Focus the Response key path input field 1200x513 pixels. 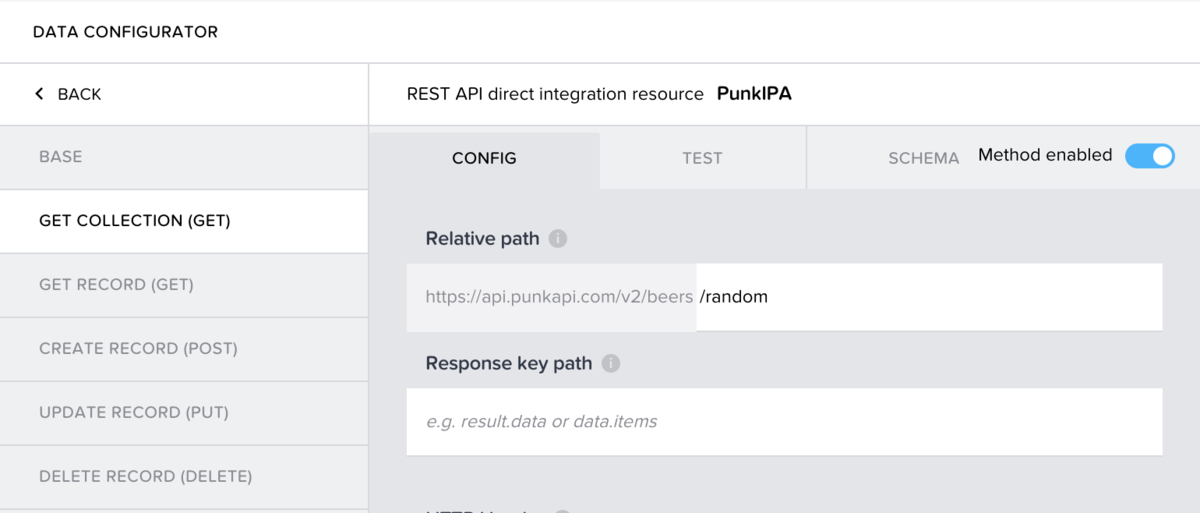(x=784, y=421)
